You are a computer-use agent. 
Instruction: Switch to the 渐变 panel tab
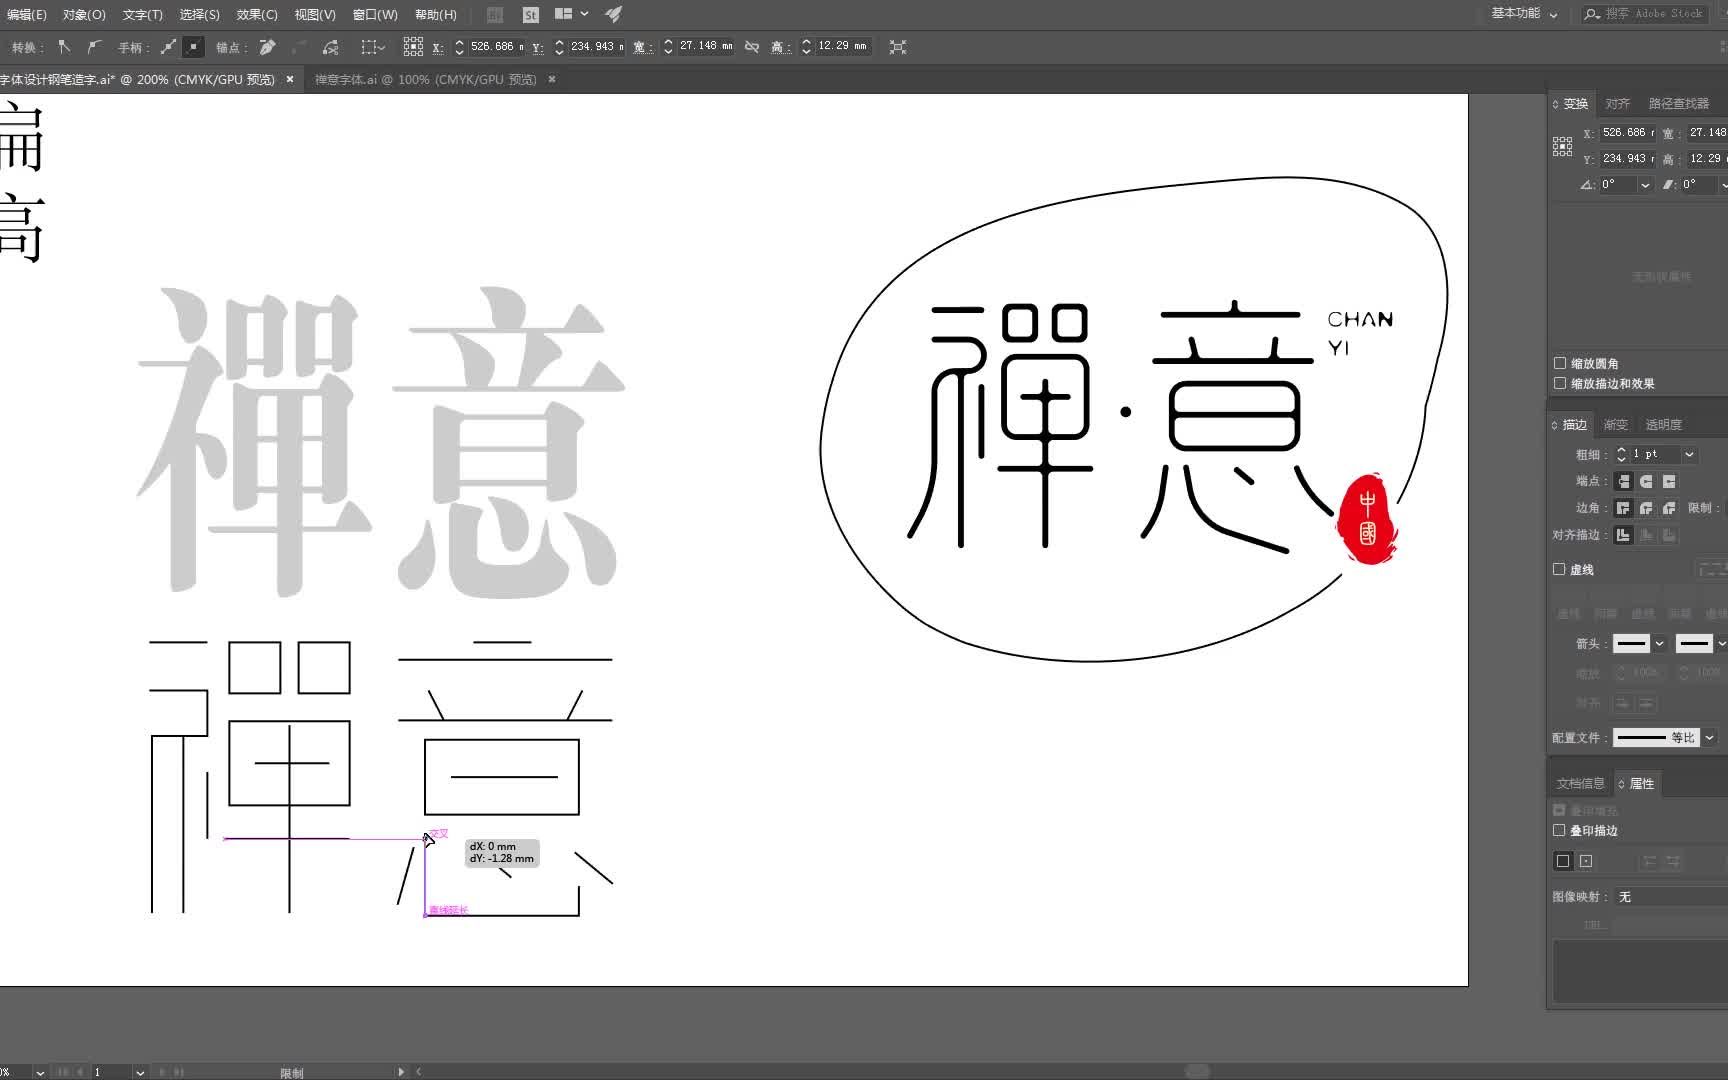tap(1616, 425)
